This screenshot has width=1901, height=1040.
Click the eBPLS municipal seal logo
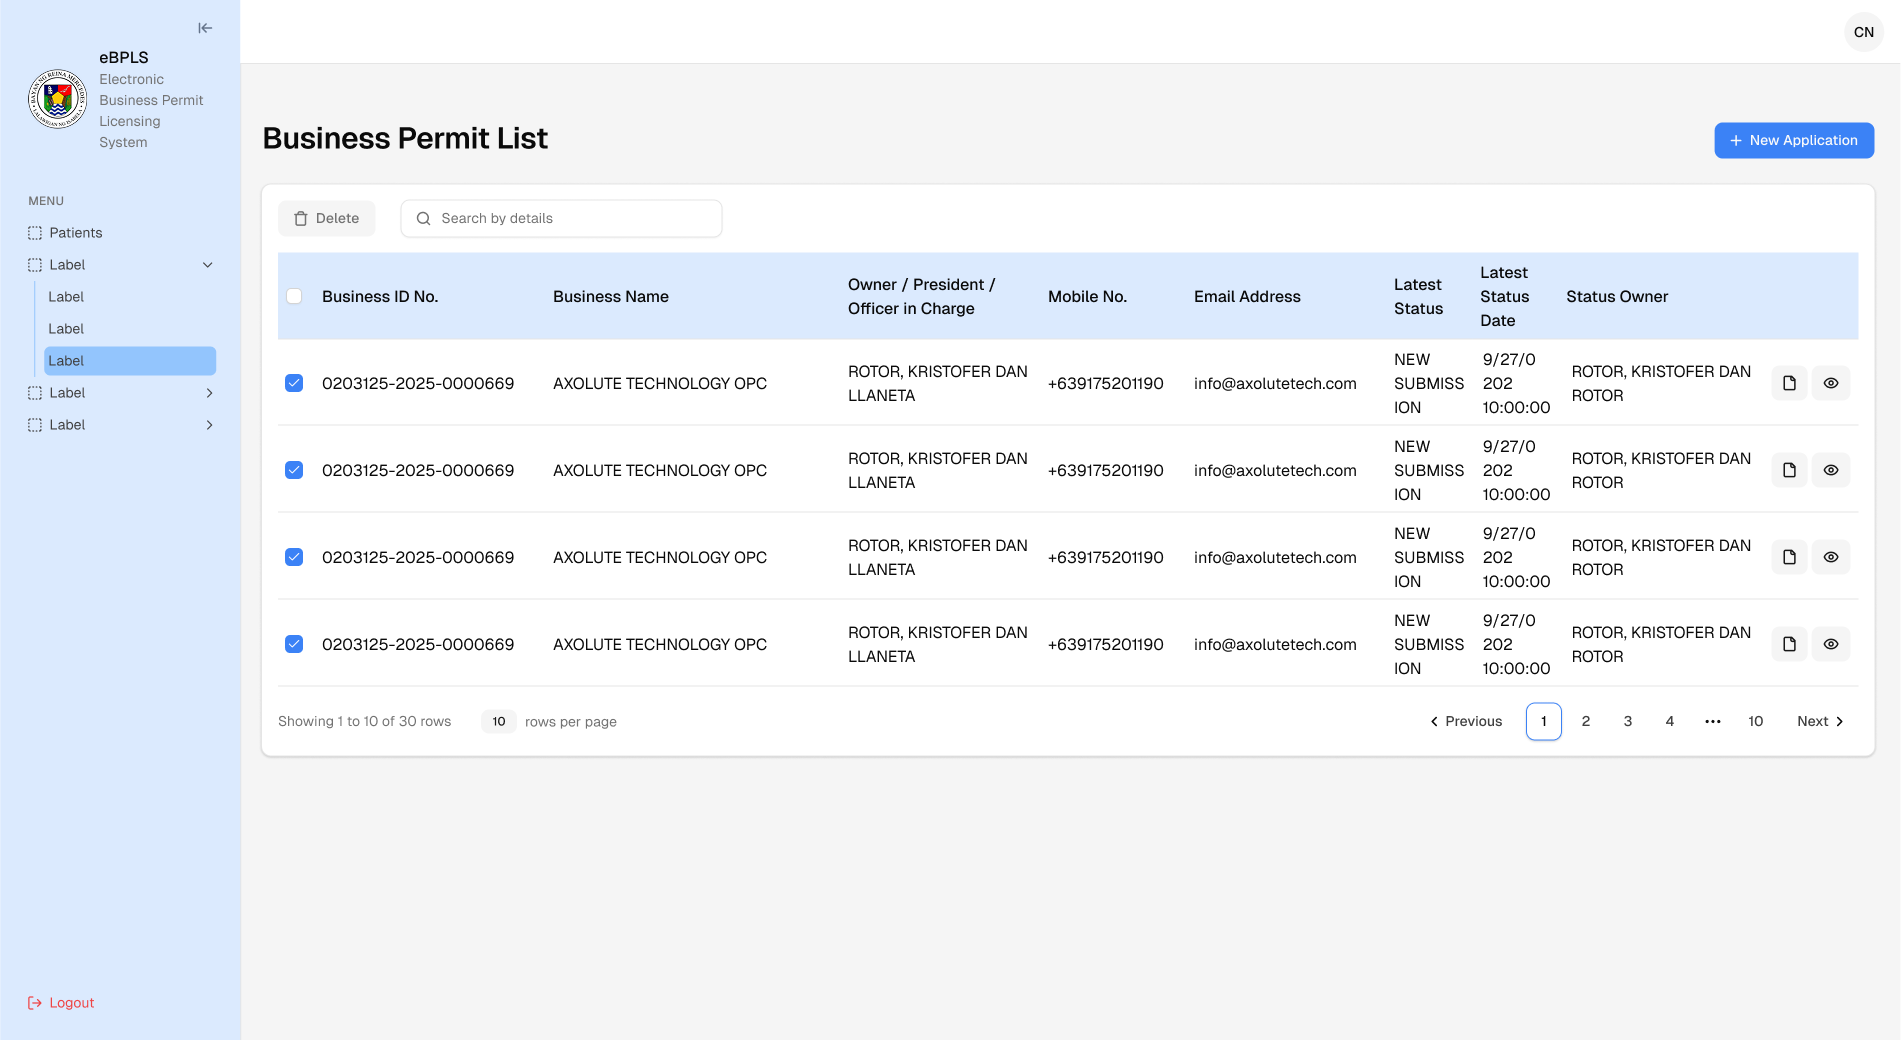(57, 99)
